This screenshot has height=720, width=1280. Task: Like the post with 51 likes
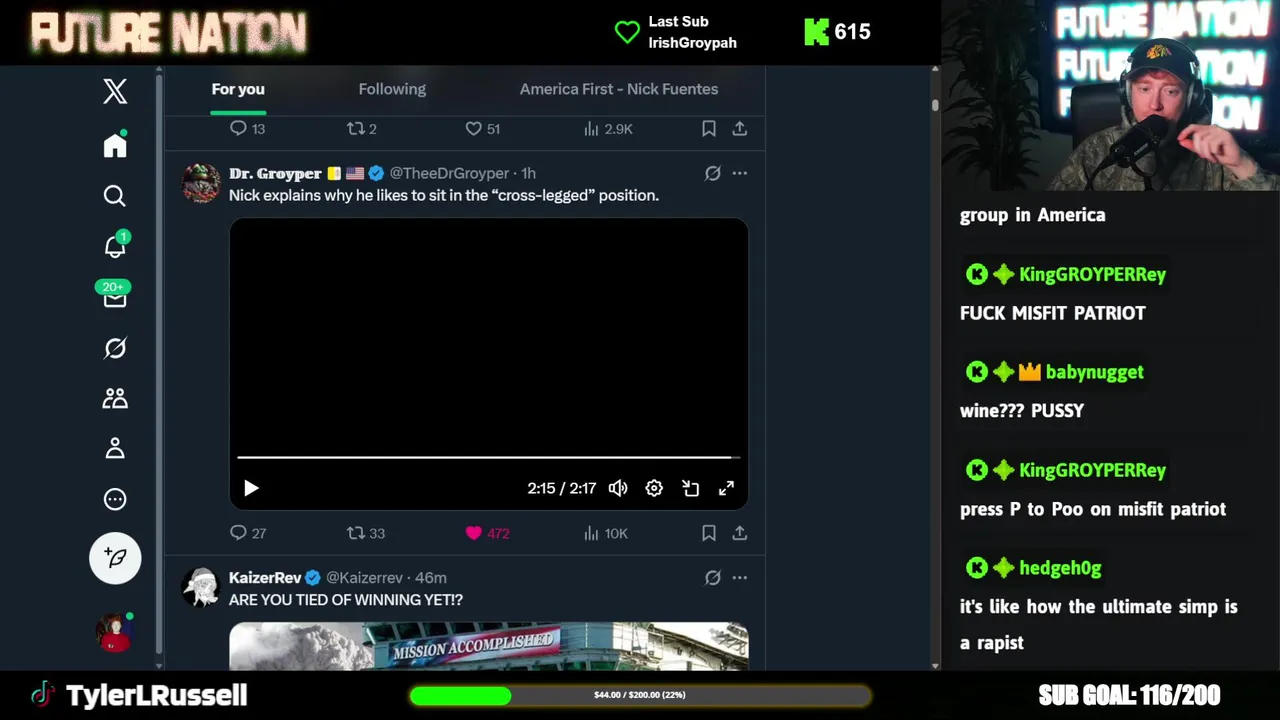point(482,129)
